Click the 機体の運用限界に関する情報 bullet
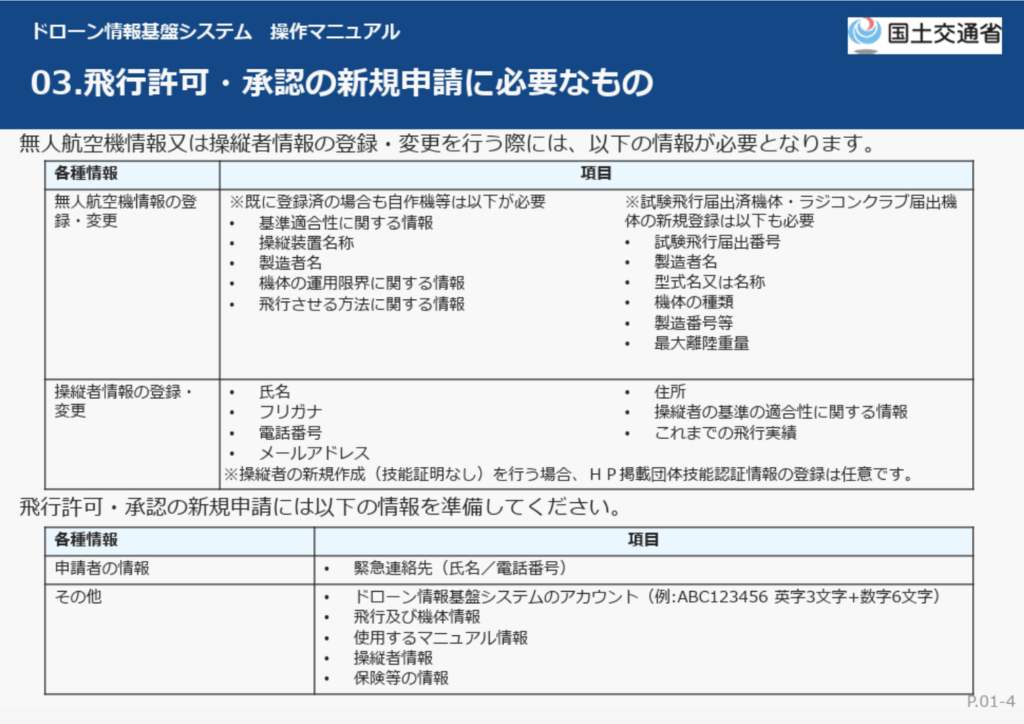Viewport: 1024px width, 724px height. pos(361,283)
